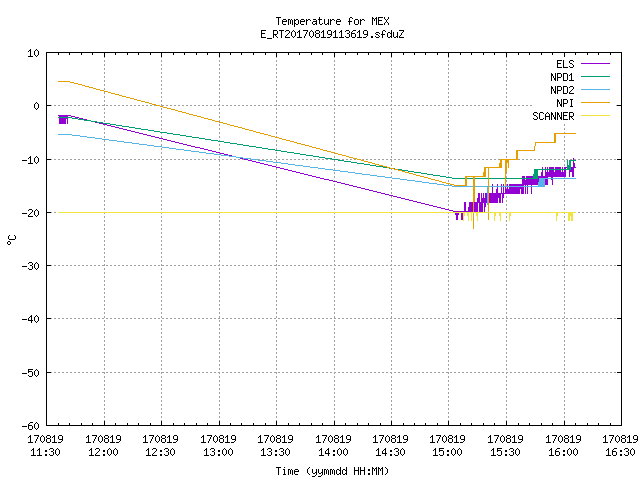Screen dimensions: 640x480
Task: Click the x-axis label 170819 15:00
Action: 448,446
